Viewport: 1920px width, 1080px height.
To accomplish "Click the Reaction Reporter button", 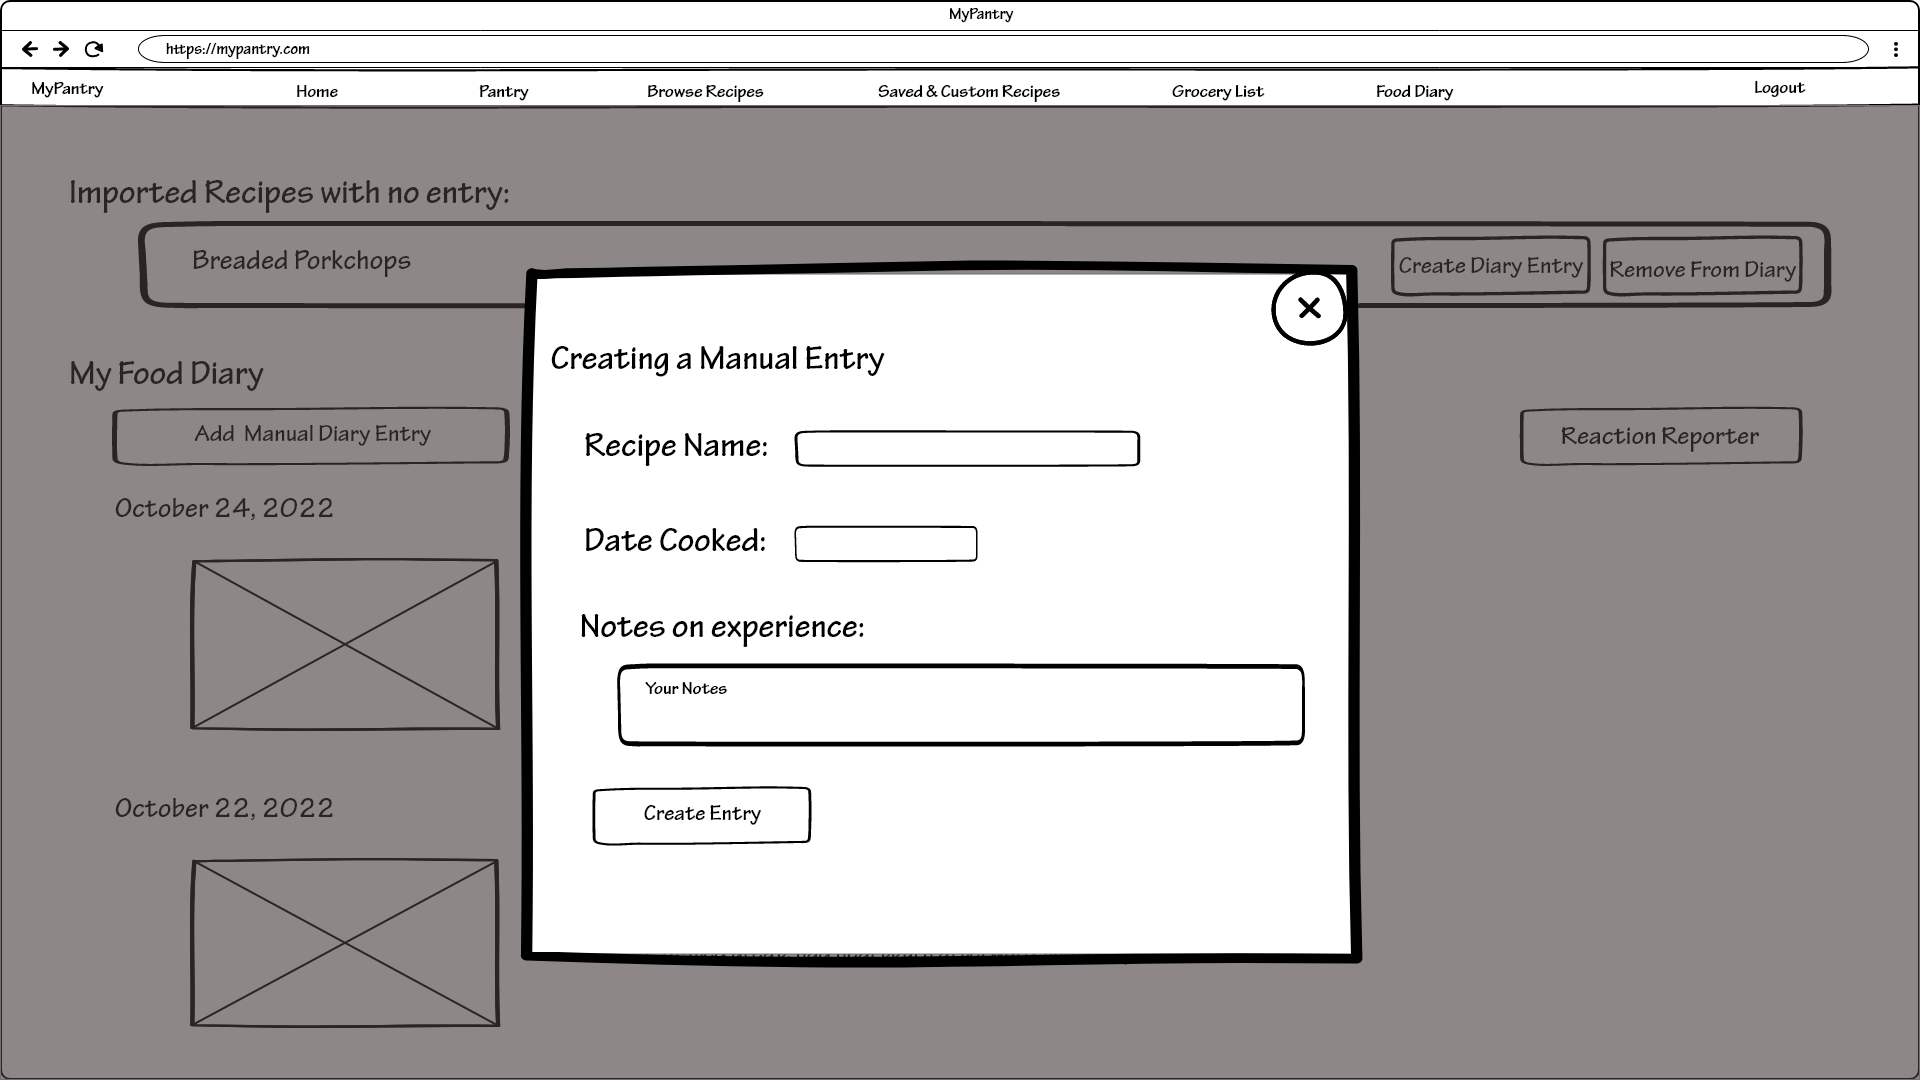I will pyautogui.click(x=1660, y=436).
